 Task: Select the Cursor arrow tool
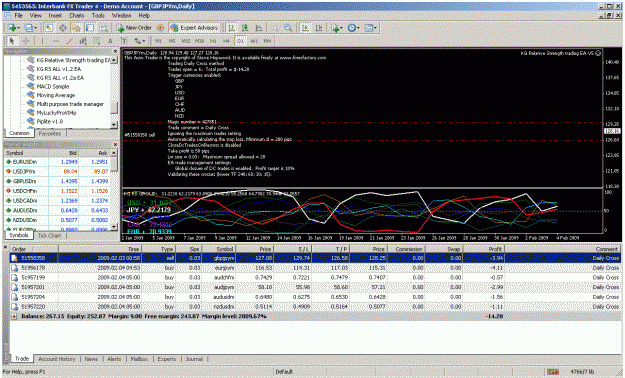click(x=11, y=41)
